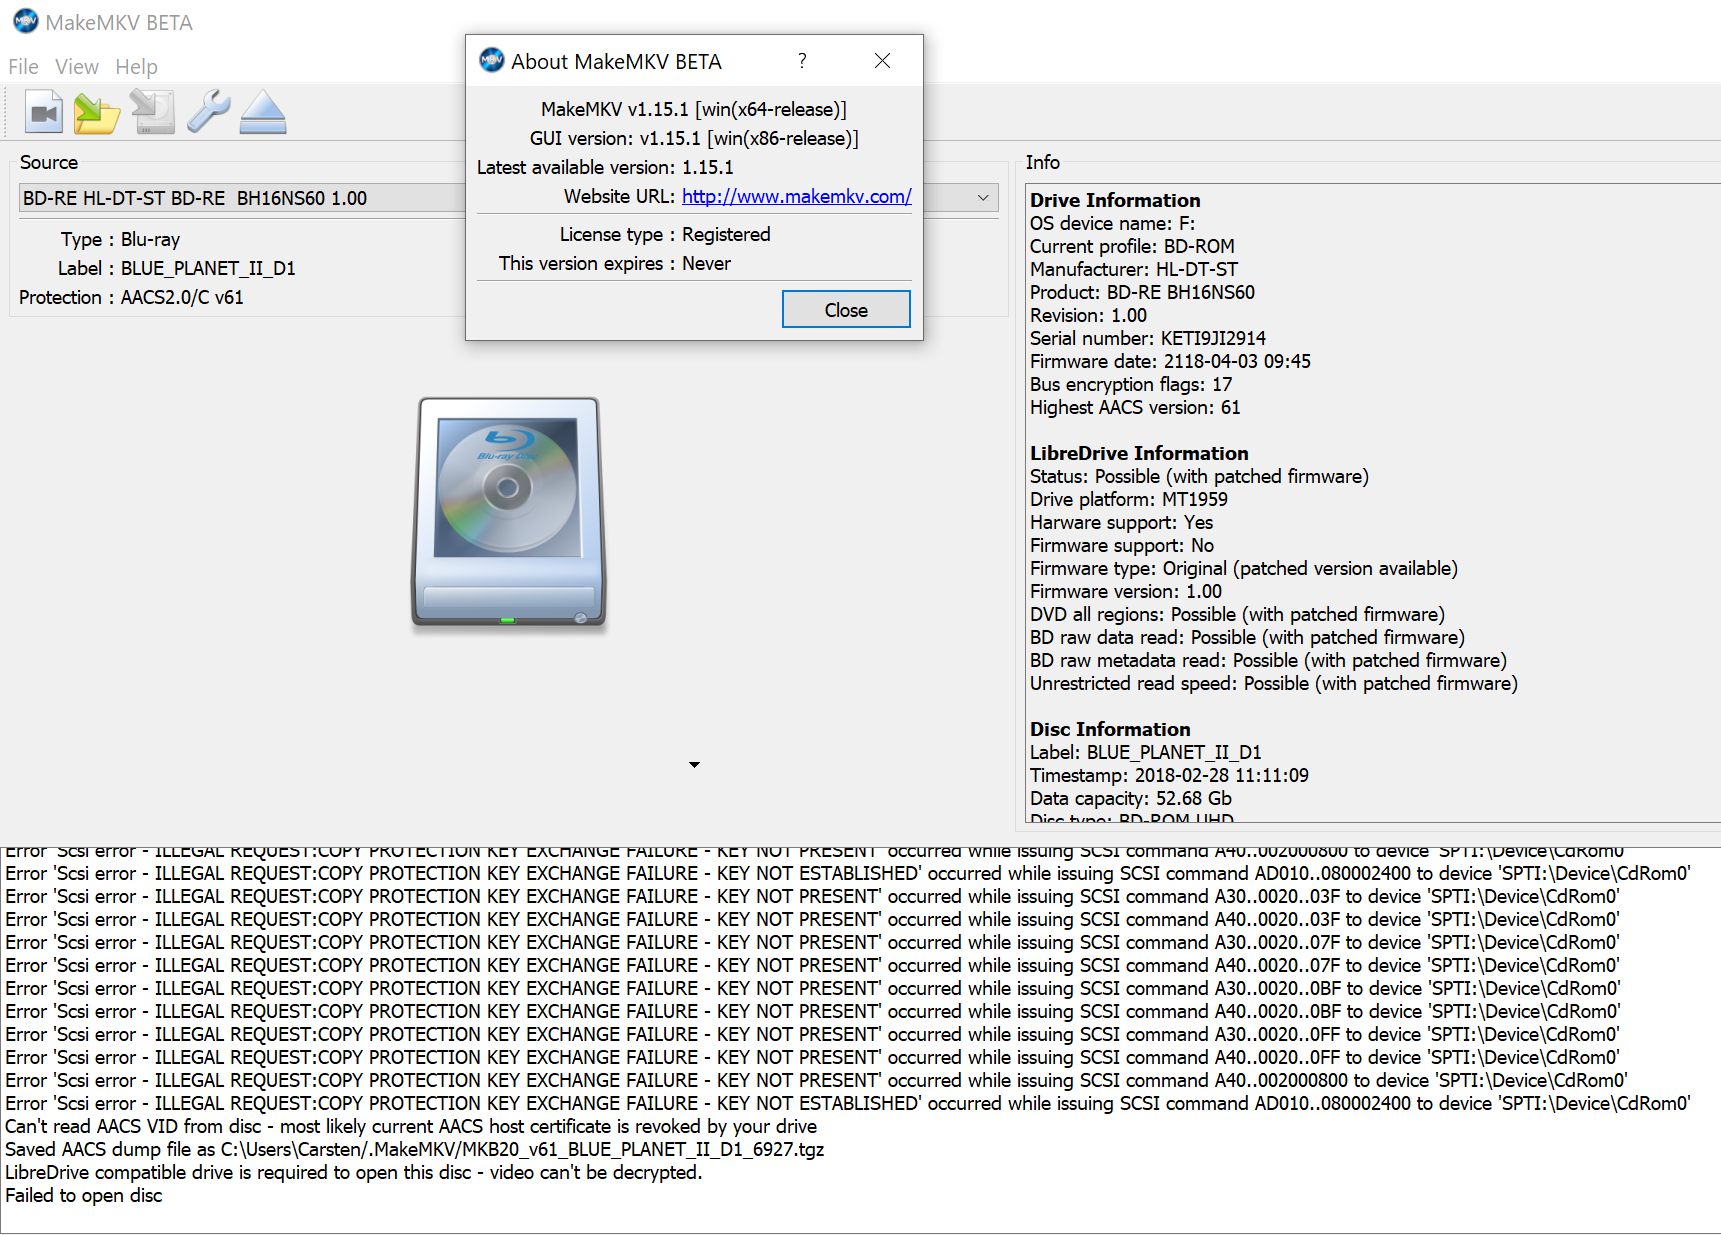Click the Open disc folder icon

(x=97, y=112)
